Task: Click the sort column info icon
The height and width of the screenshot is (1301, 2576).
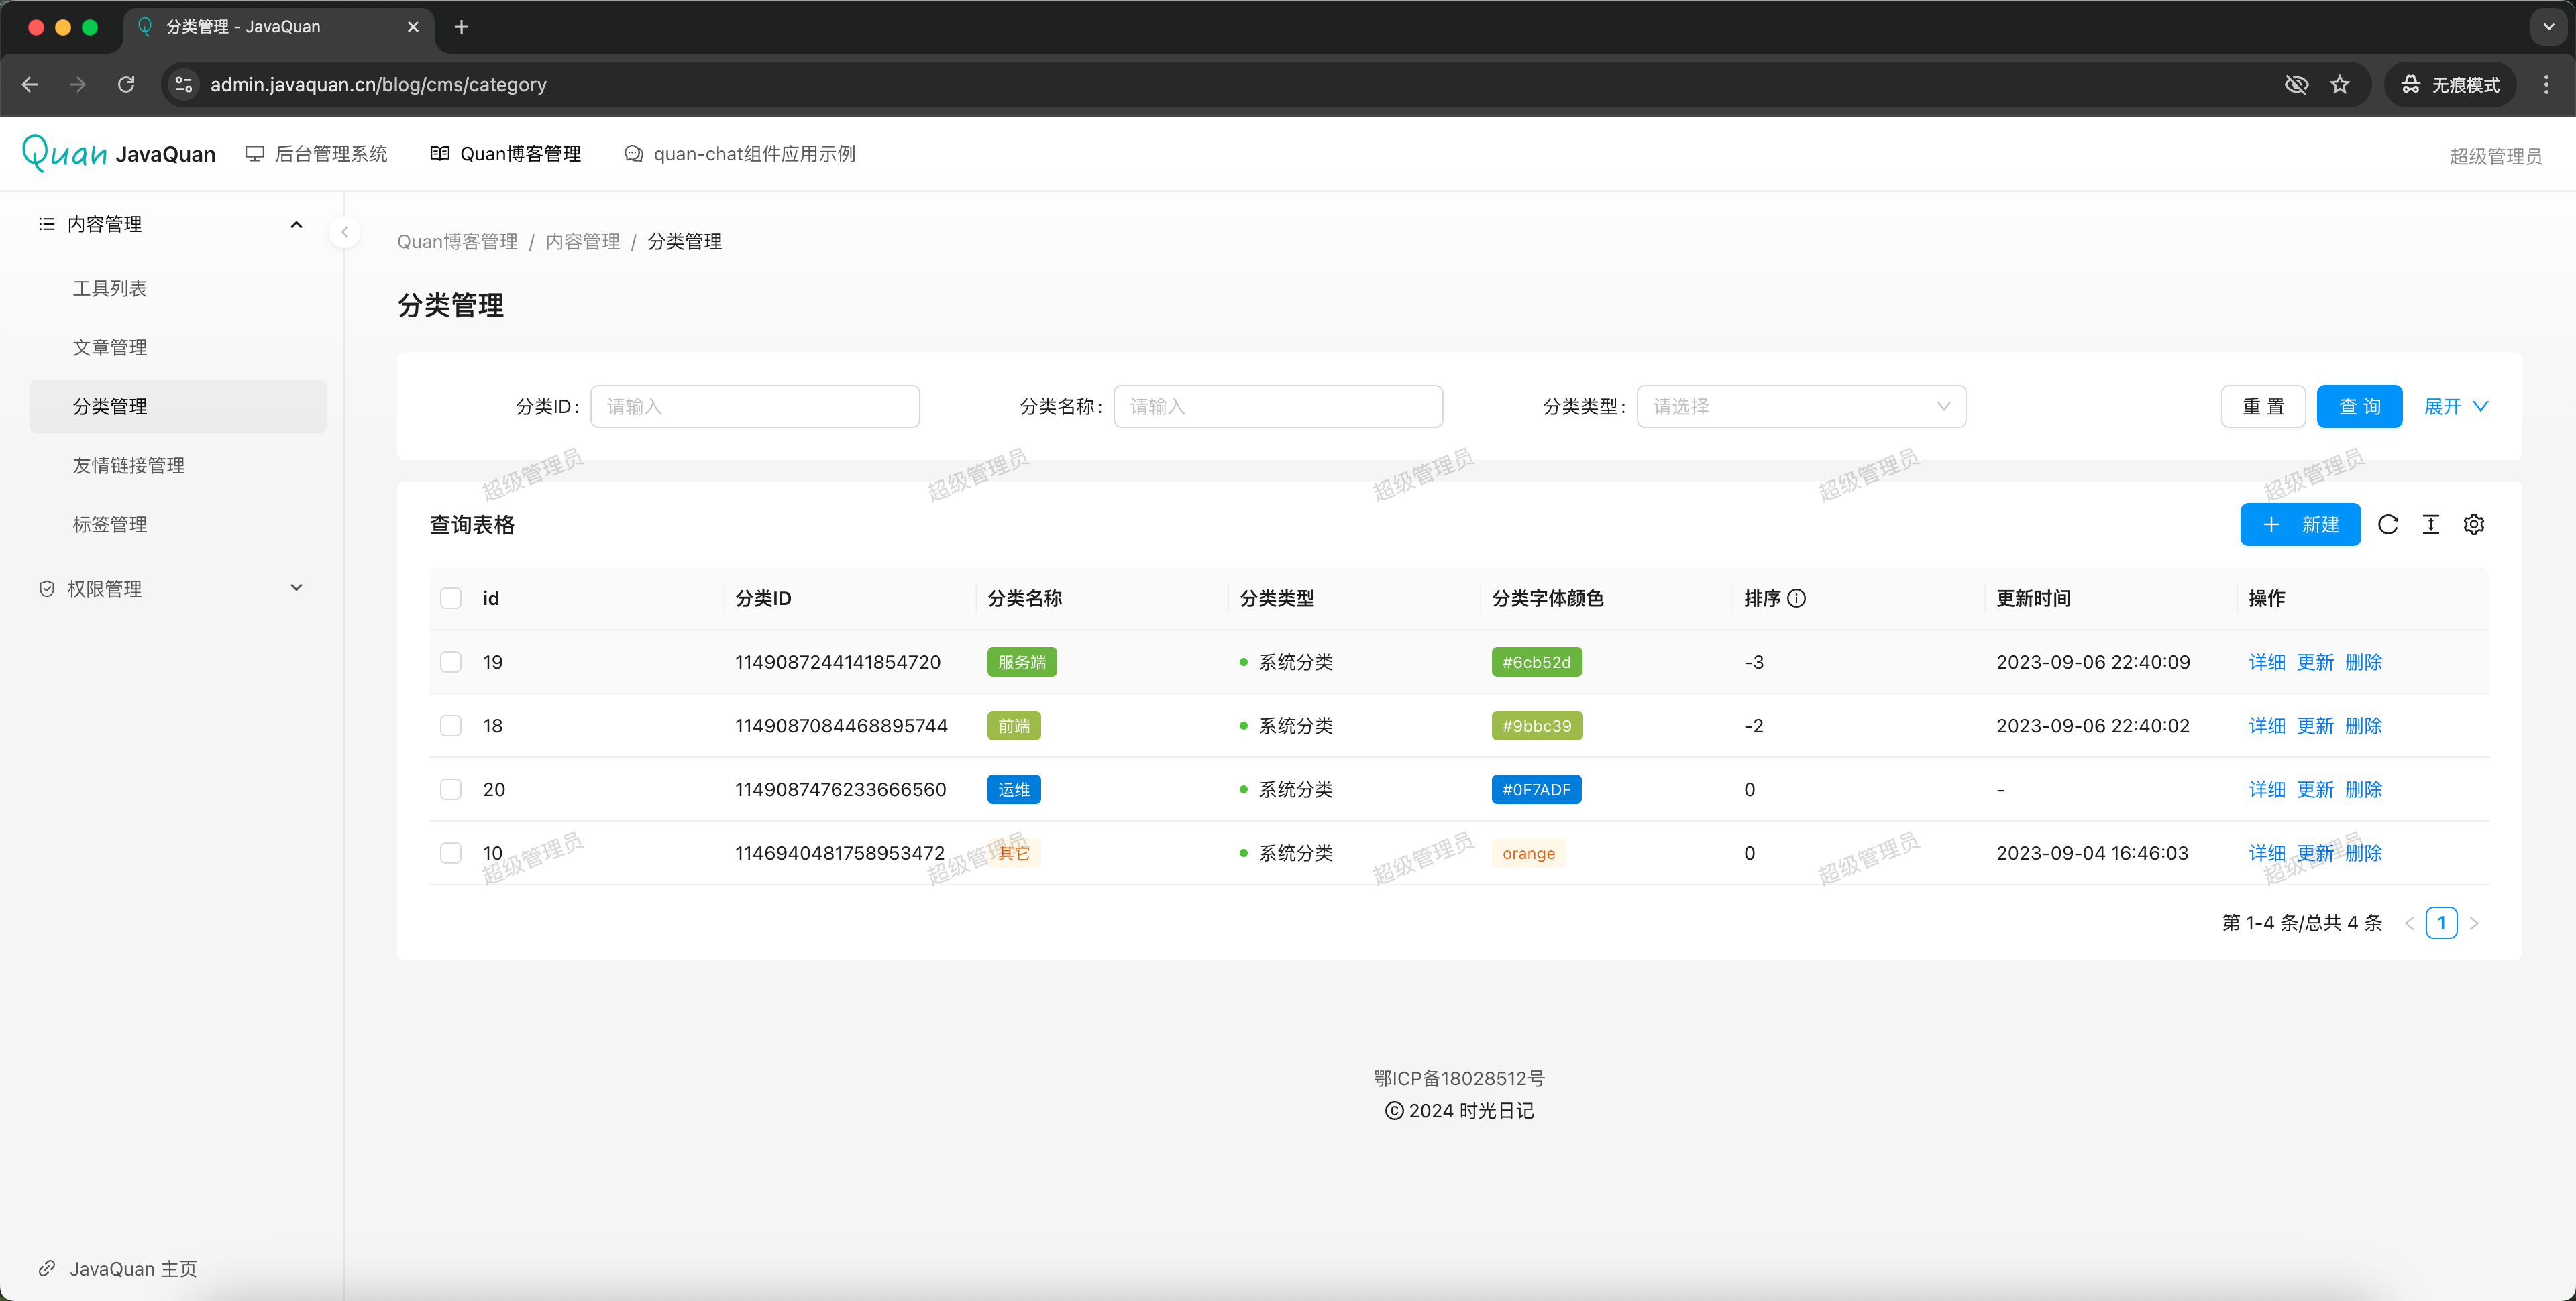Action: [1797, 598]
